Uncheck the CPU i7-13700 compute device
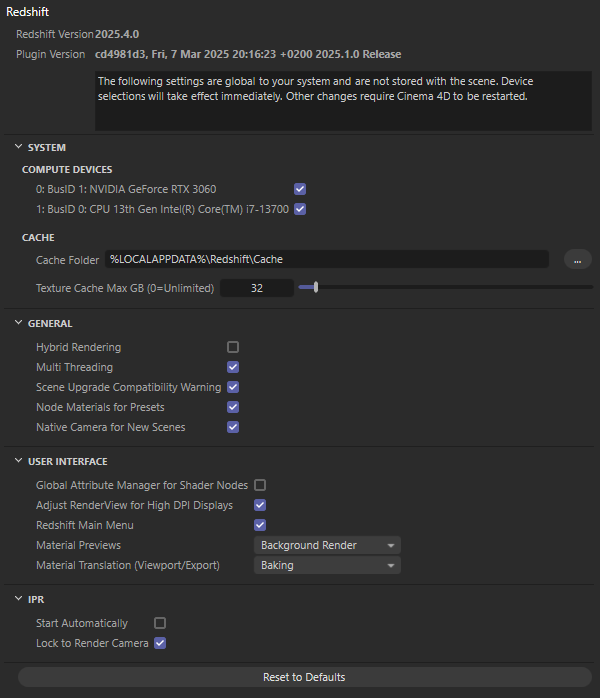Screen dimensions: 600x698 300,209
